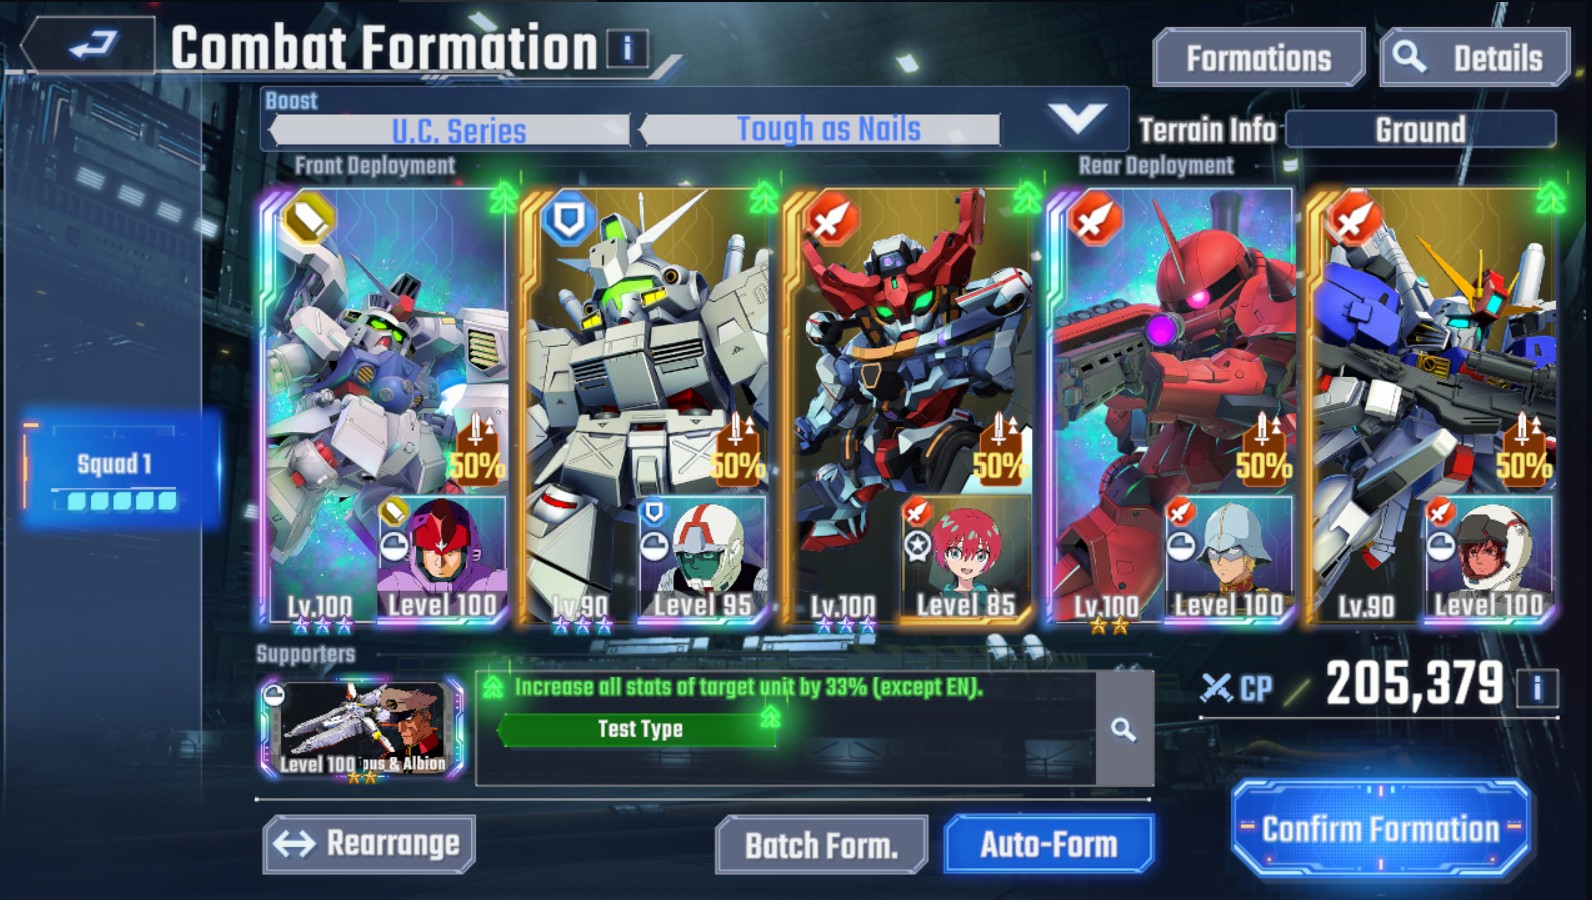
Task: Click green upgrade arrow on last unit card
Action: (1549, 197)
